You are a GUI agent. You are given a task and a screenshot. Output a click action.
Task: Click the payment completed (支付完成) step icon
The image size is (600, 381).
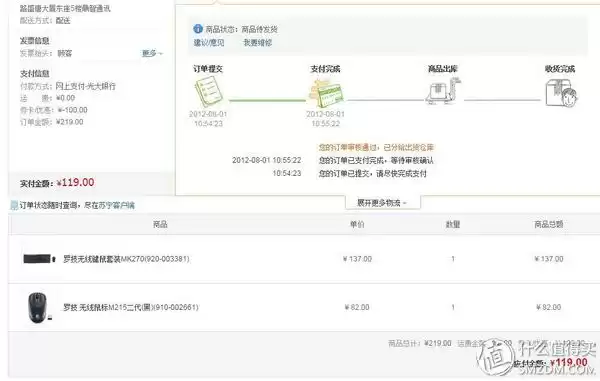[x=326, y=93]
